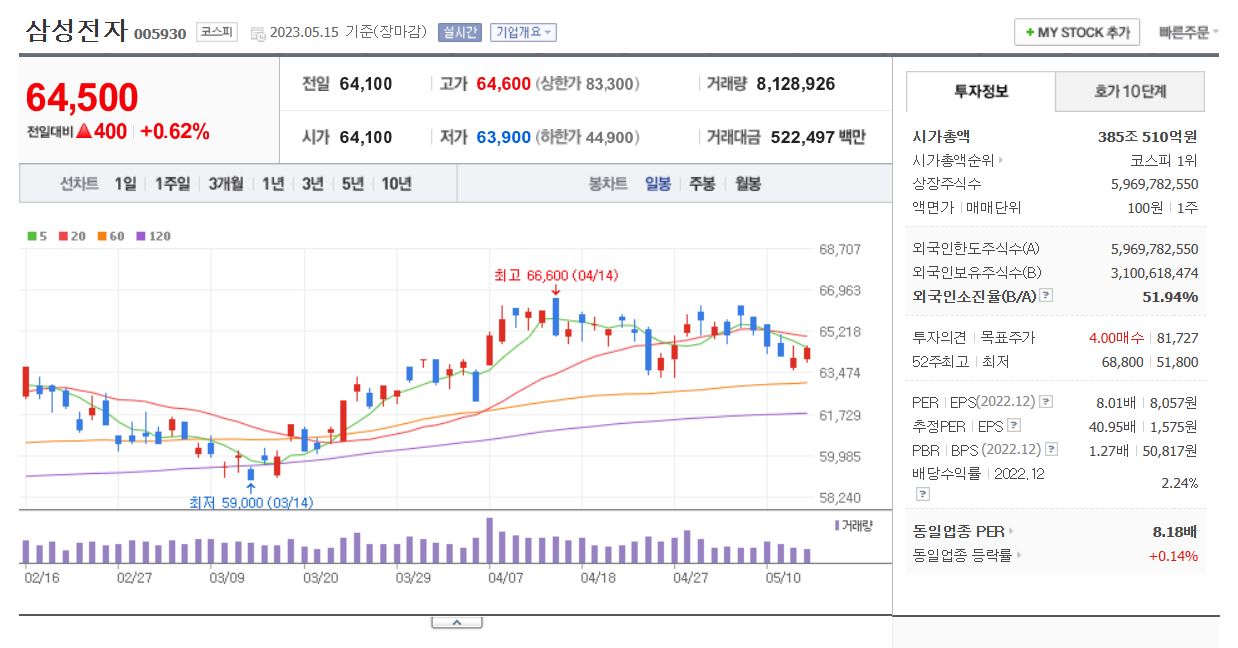Open help icon under 배당수익률
This screenshot has height=648, width=1238.
[x=922, y=494]
